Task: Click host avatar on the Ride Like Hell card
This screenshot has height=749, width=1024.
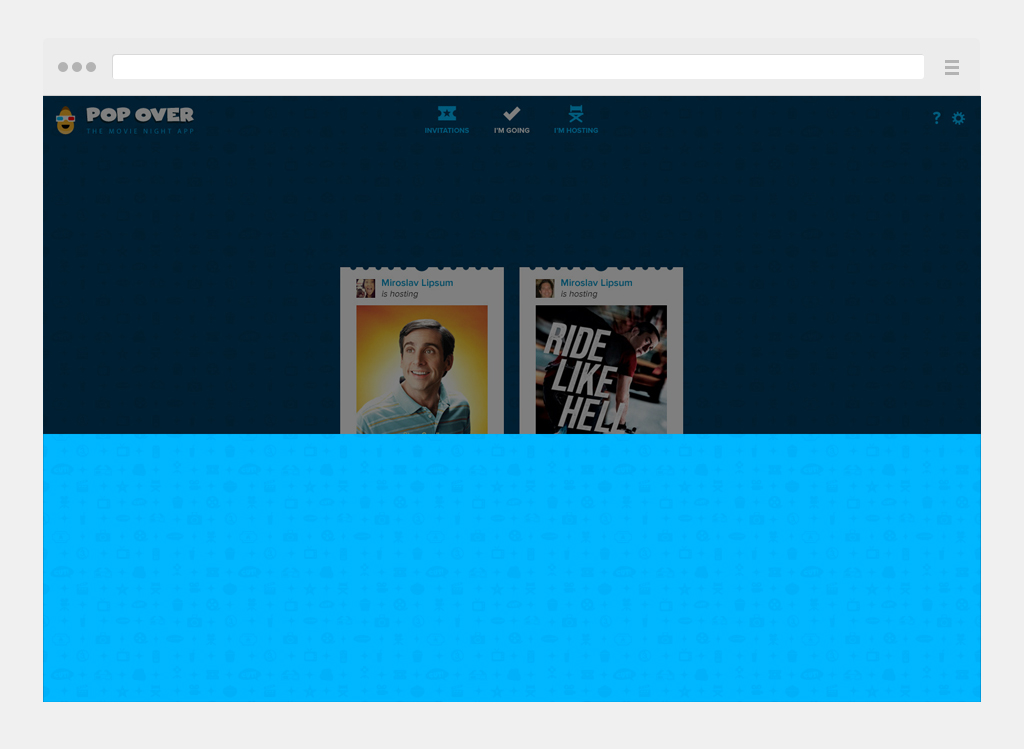Action: pyautogui.click(x=545, y=288)
